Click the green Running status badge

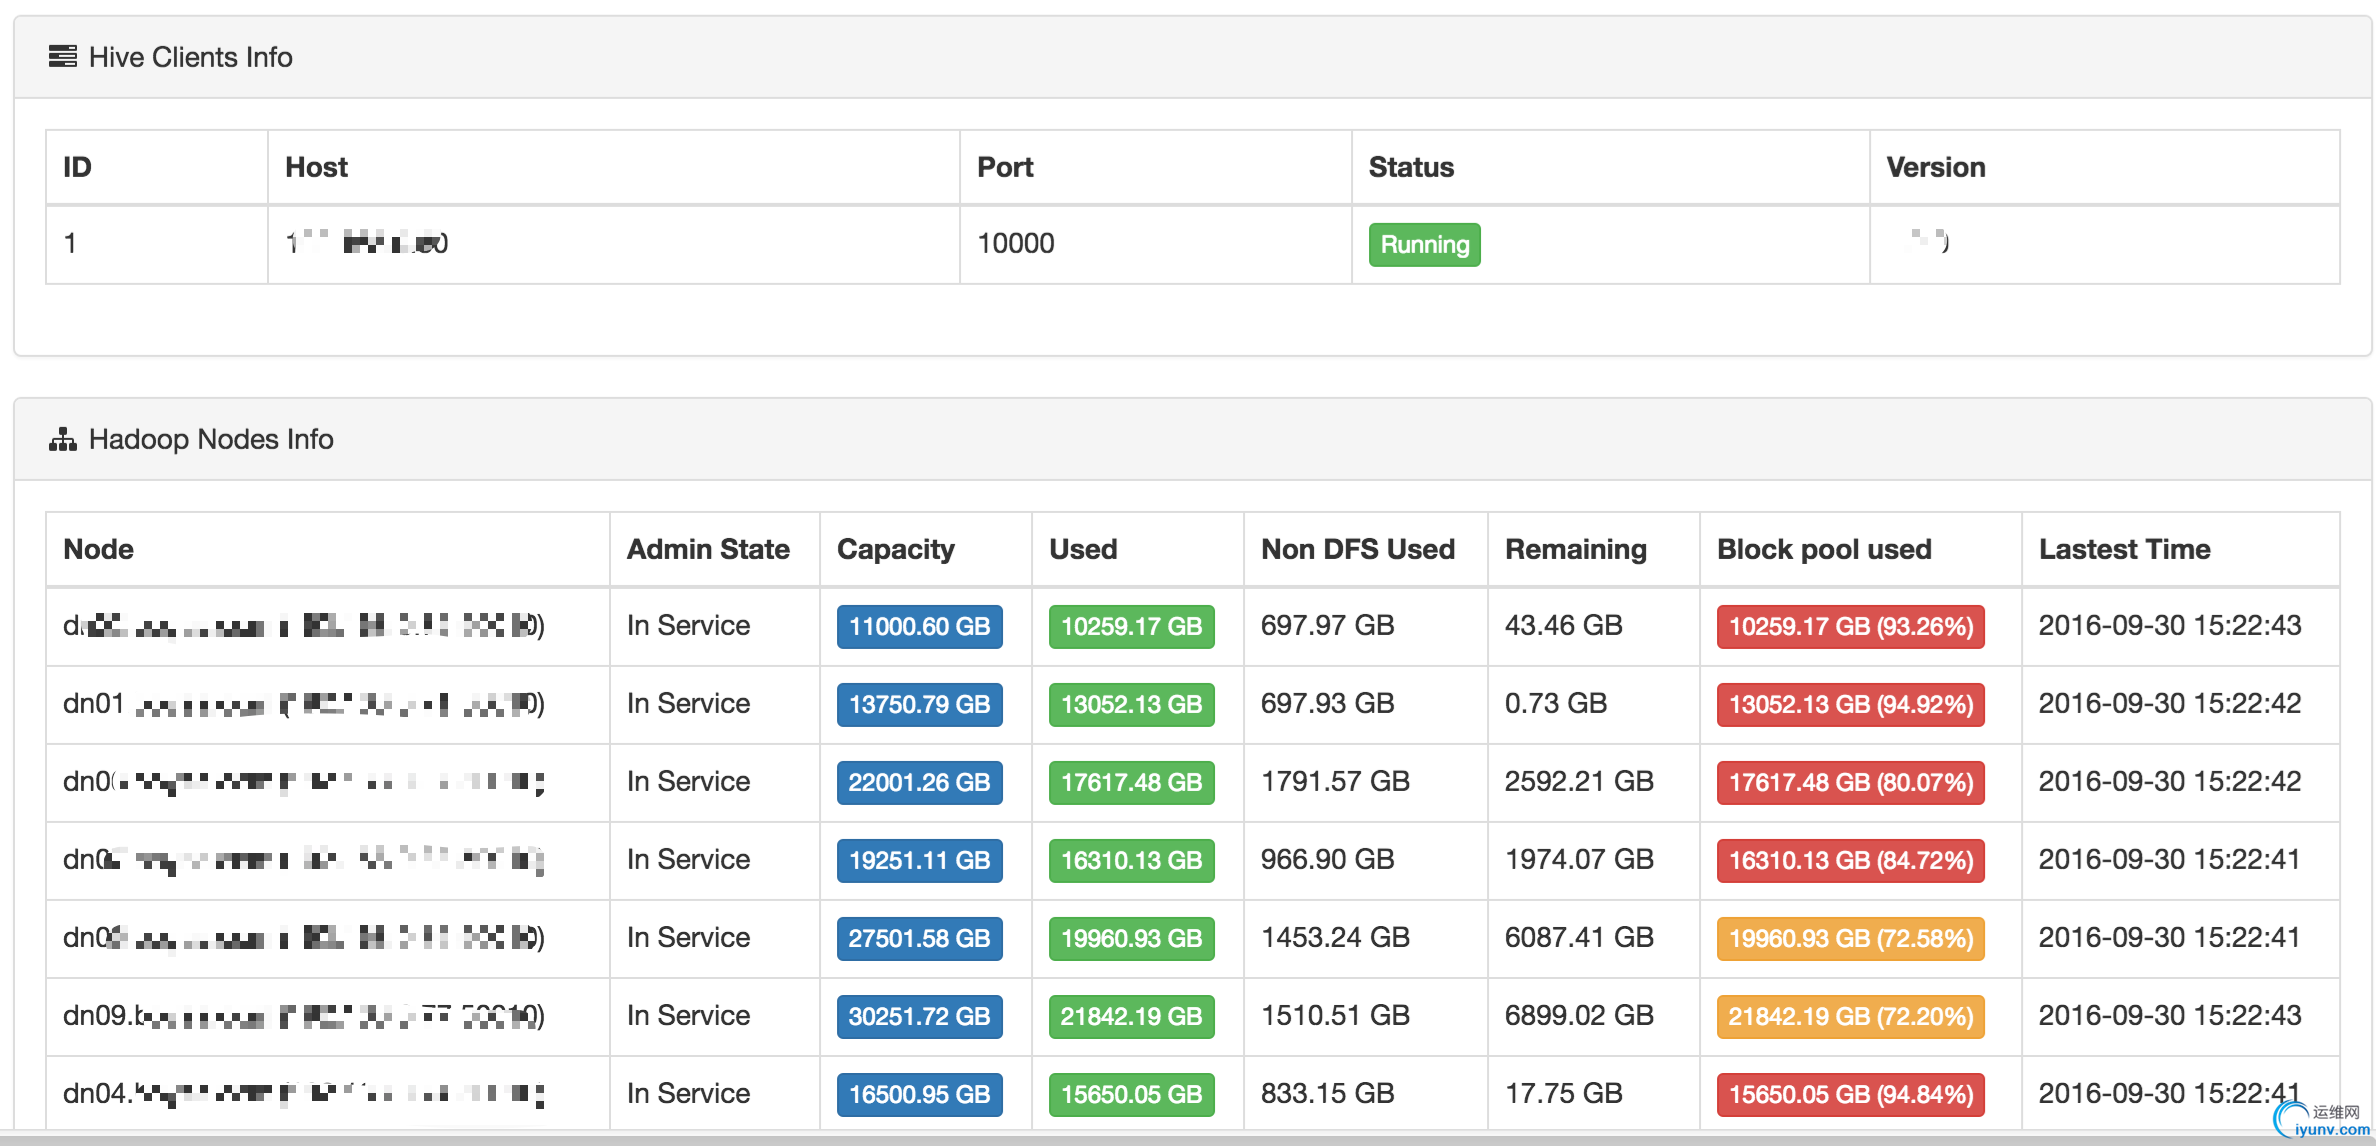pos(1424,244)
